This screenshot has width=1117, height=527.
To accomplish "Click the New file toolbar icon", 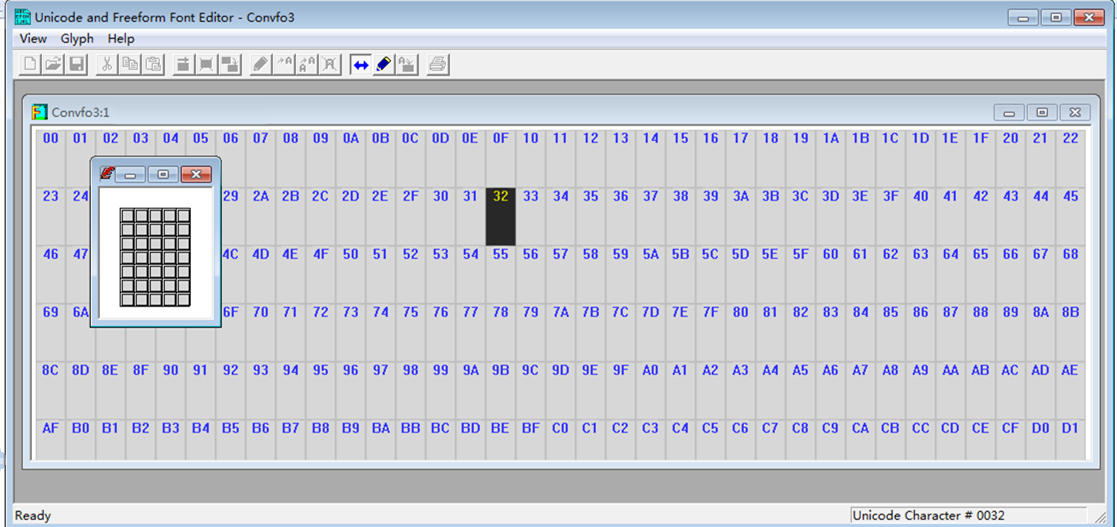I will click(x=30, y=65).
